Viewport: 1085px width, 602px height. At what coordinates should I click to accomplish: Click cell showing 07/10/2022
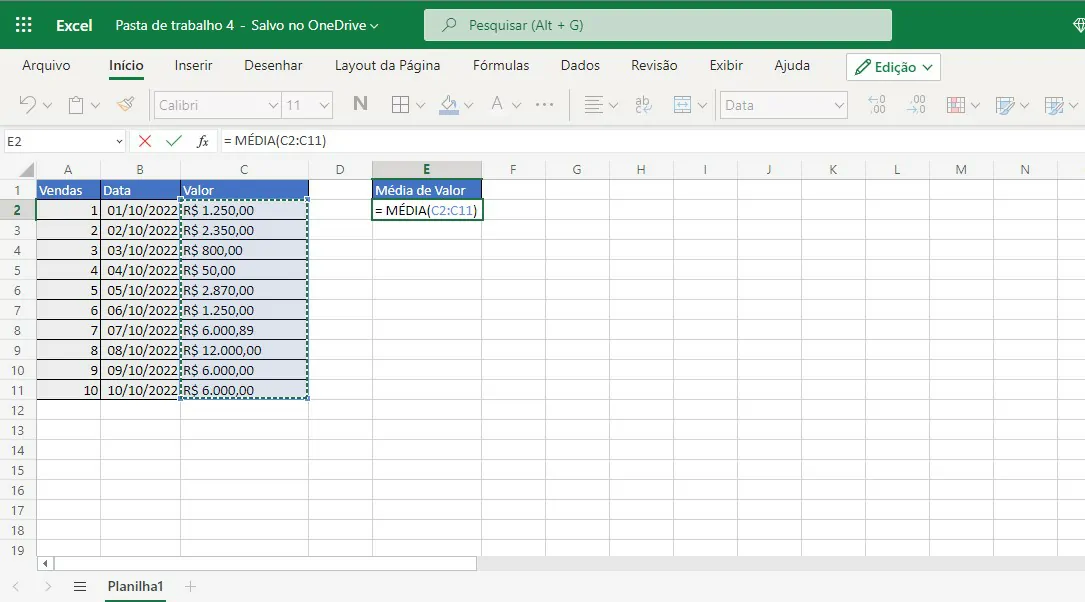tap(140, 330)
